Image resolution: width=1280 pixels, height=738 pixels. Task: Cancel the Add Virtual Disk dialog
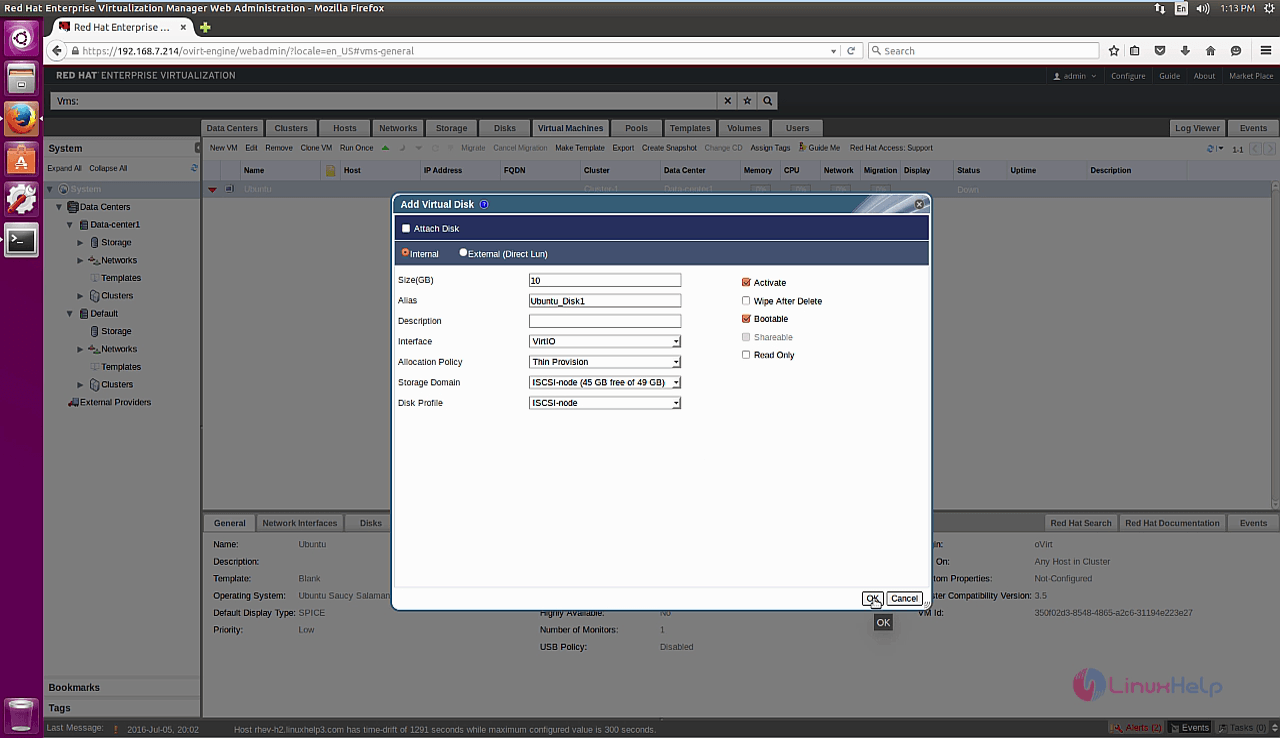(904, 598)
